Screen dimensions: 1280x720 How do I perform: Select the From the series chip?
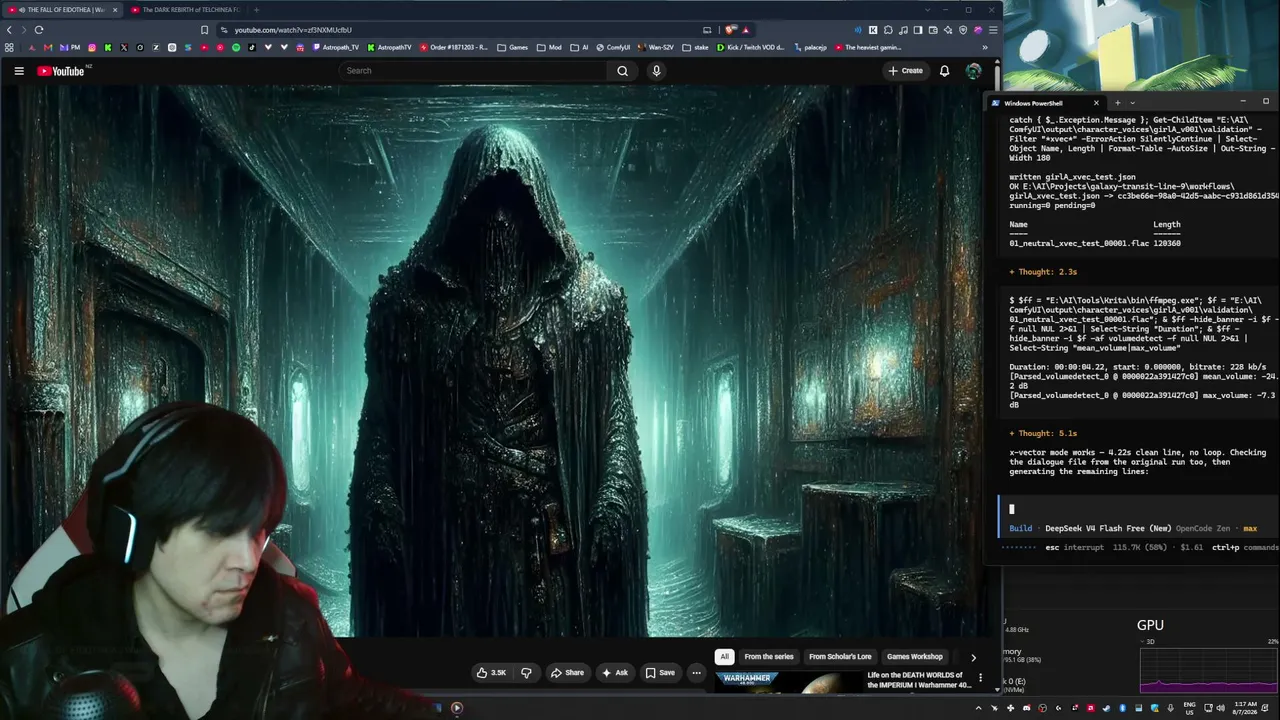[769, 657]
